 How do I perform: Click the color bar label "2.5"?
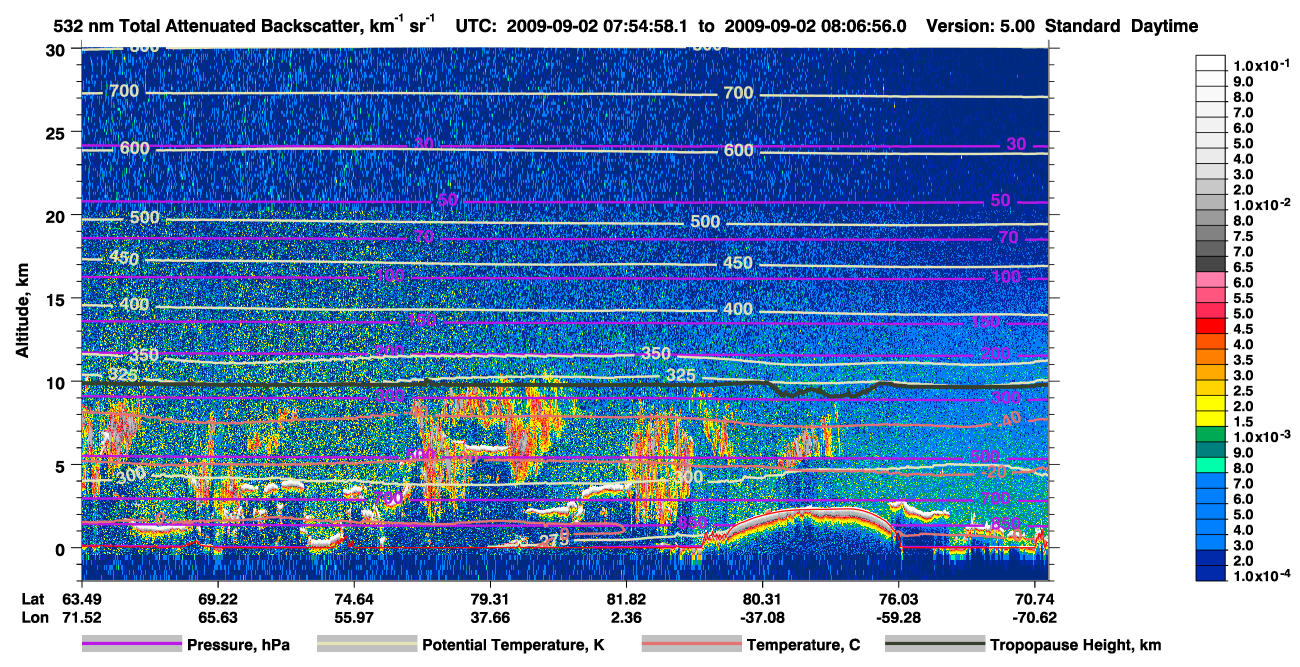click(1244, 391)
